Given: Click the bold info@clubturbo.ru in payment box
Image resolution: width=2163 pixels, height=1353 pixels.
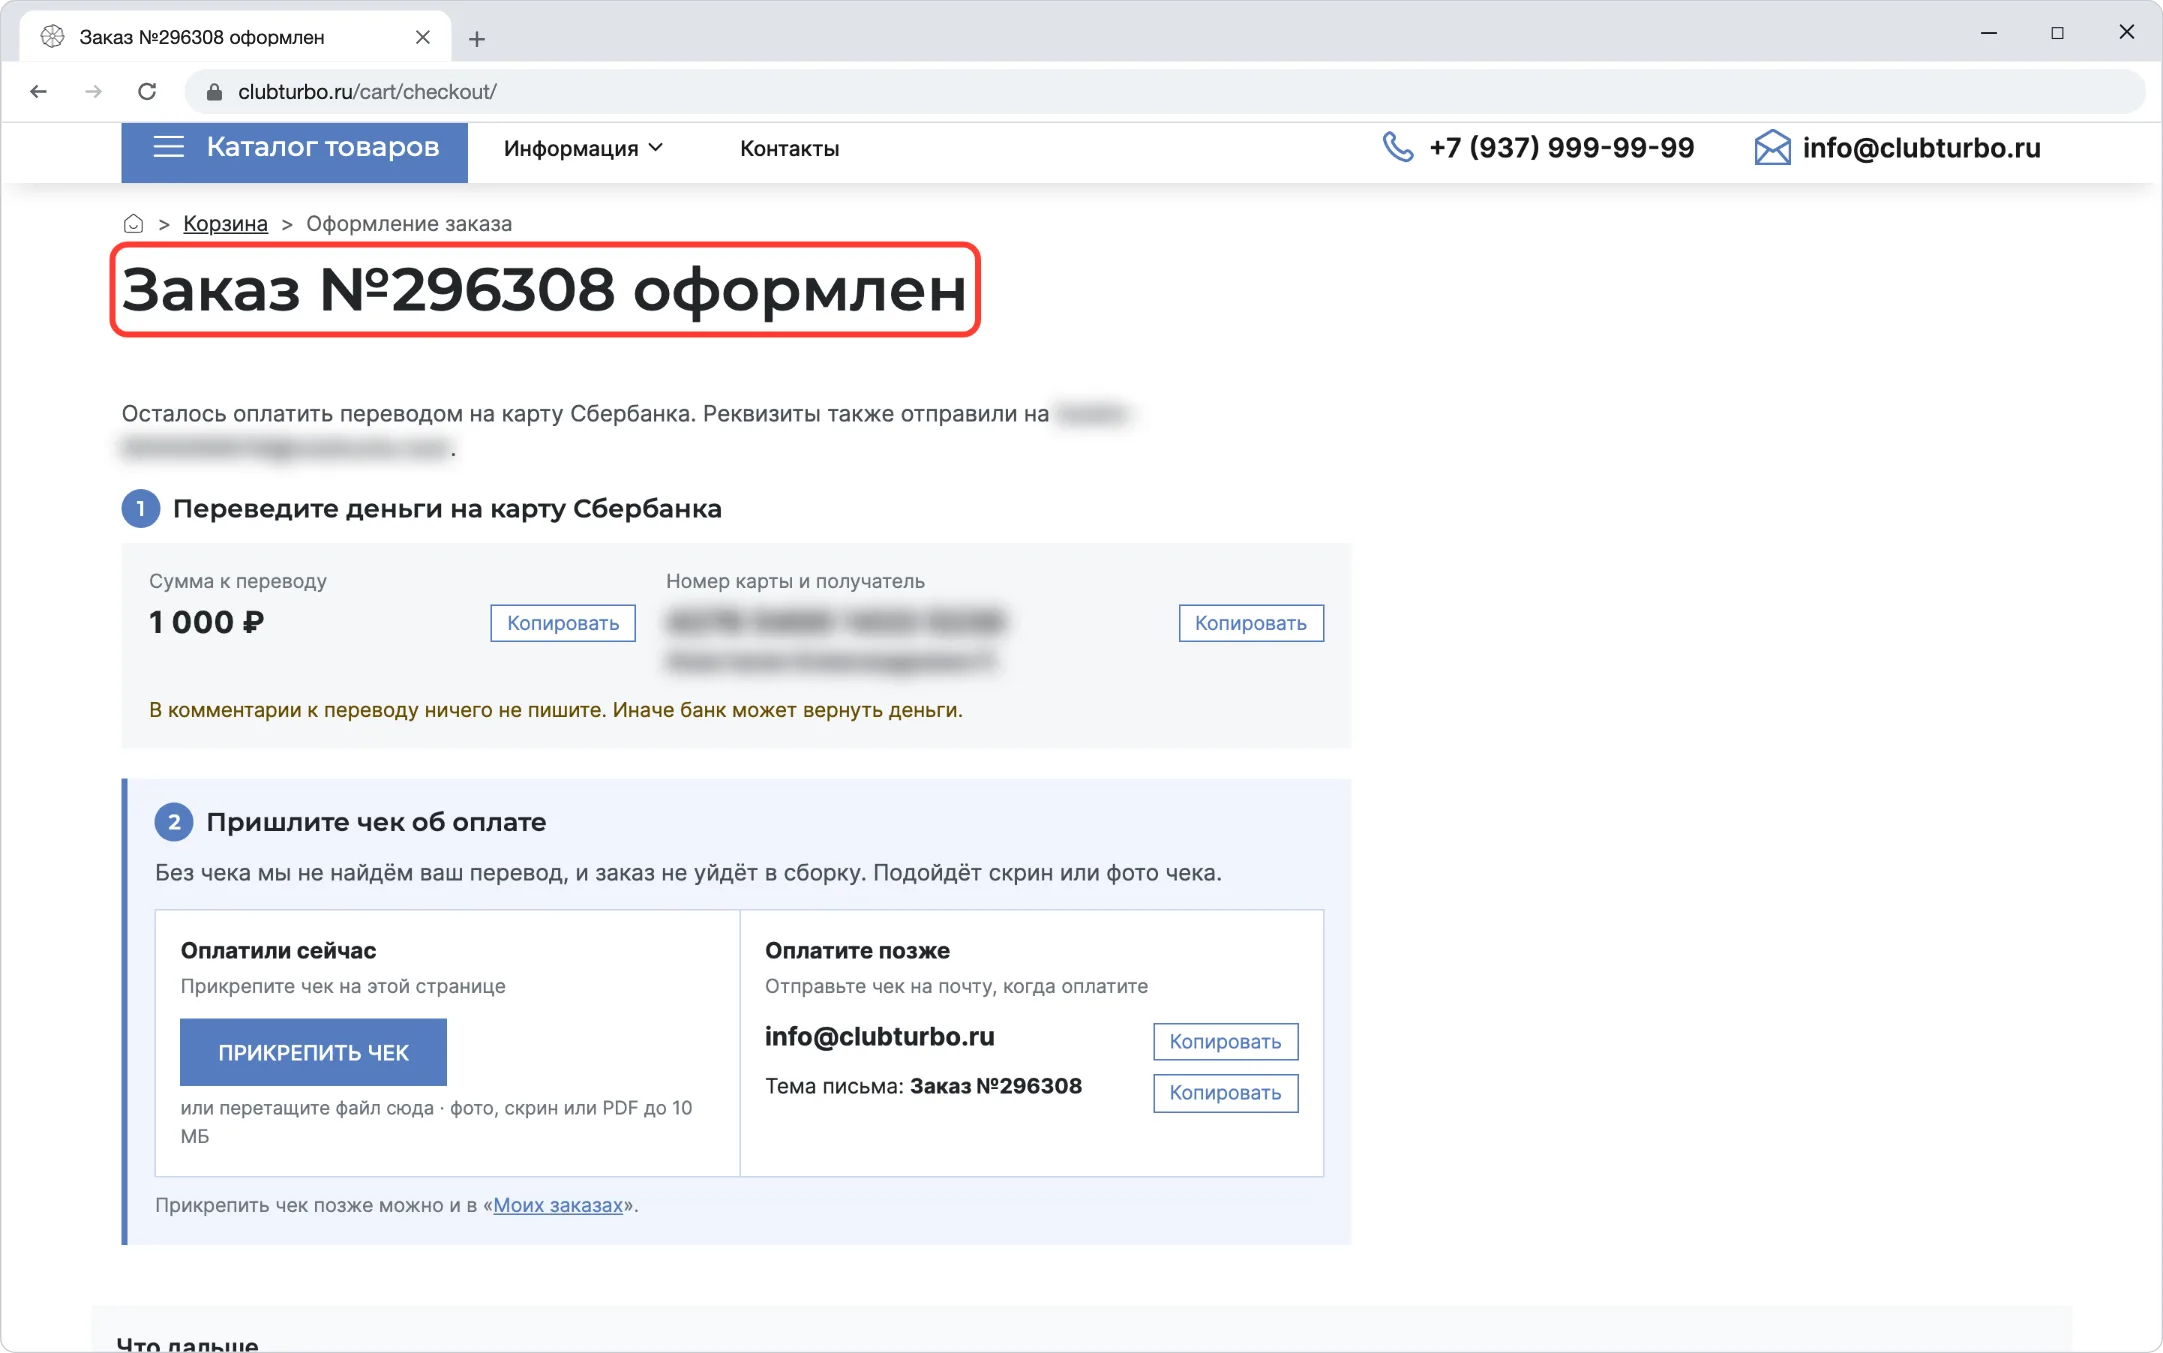Looking at the screenshot, I should click(x=880, y=1037).
